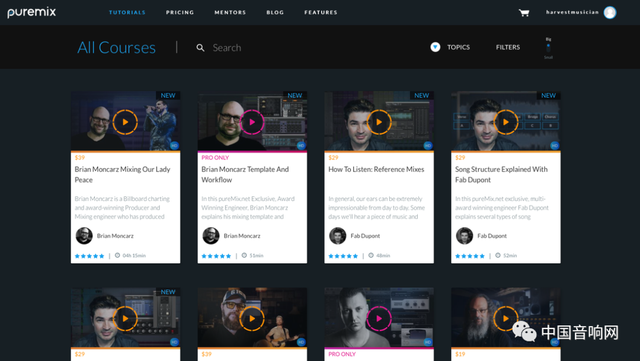Play the second-row $39 course video
This screenshot has width=640, height=361.
252,319
